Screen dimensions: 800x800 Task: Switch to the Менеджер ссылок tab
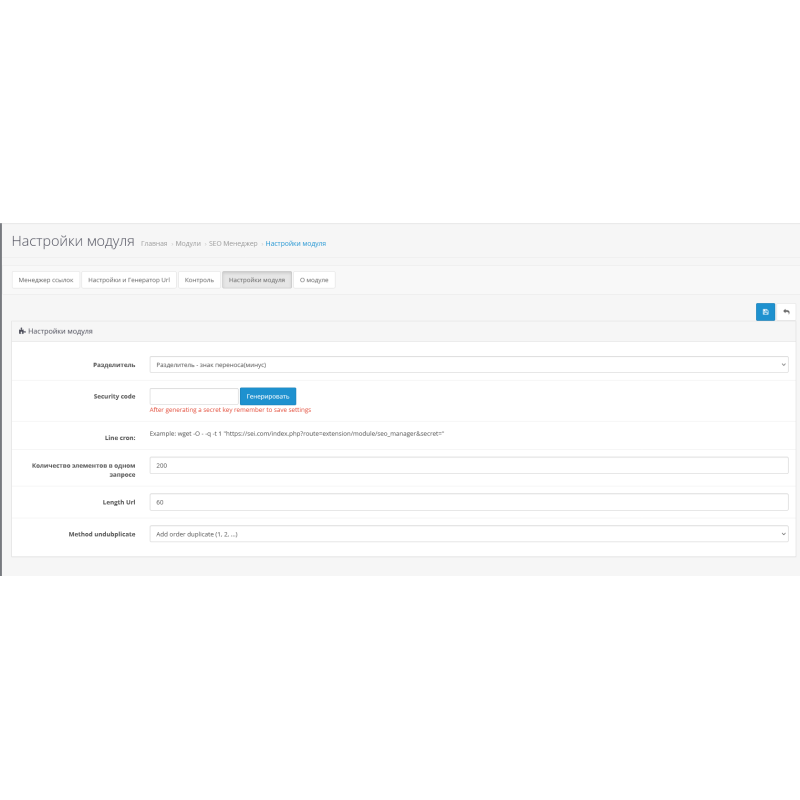(45, 280)
